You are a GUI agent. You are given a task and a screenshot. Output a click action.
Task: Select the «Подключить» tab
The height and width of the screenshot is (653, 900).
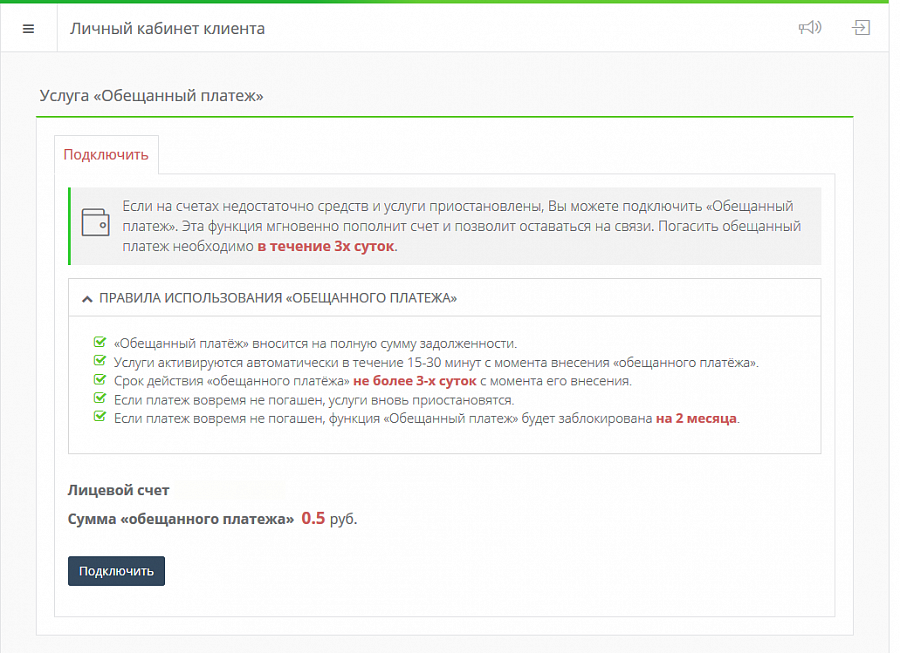click(x=106, y=155)
